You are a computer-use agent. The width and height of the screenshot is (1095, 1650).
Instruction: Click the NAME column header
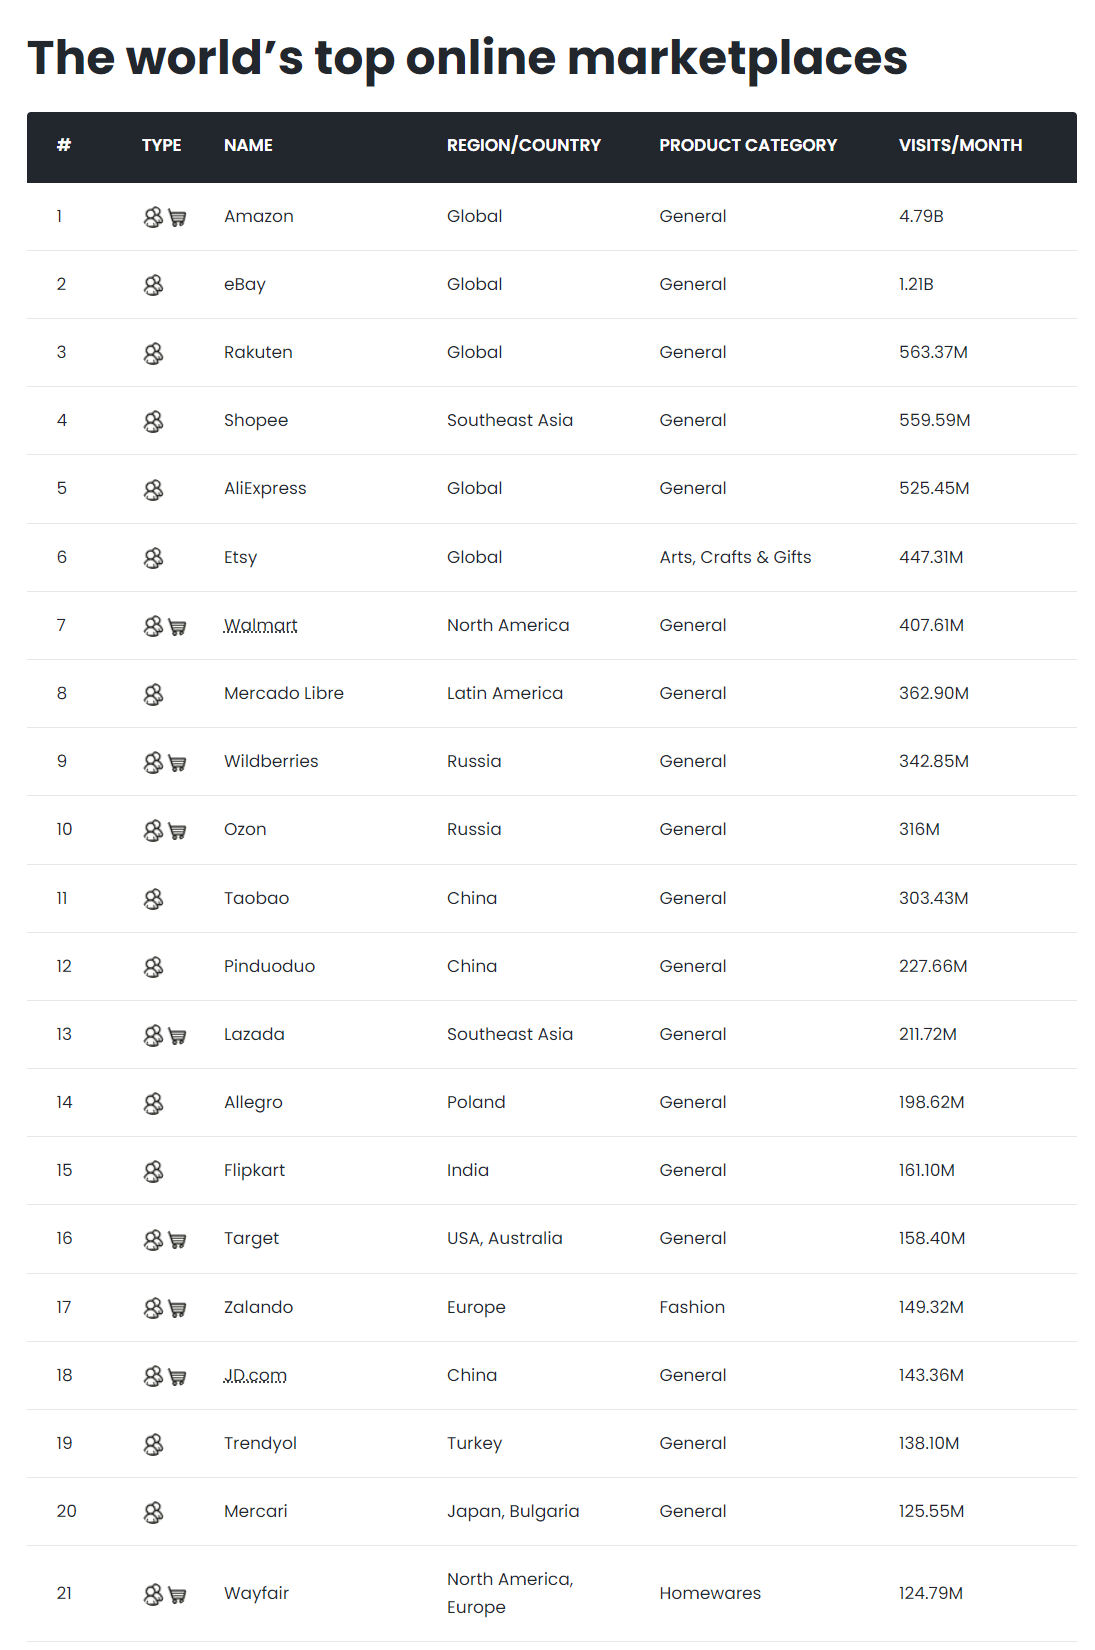[x=248, y=145]
